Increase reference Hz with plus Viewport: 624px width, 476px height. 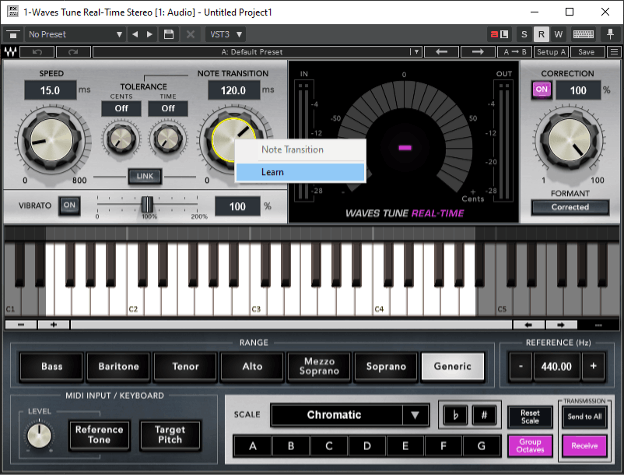click(593, 367)
